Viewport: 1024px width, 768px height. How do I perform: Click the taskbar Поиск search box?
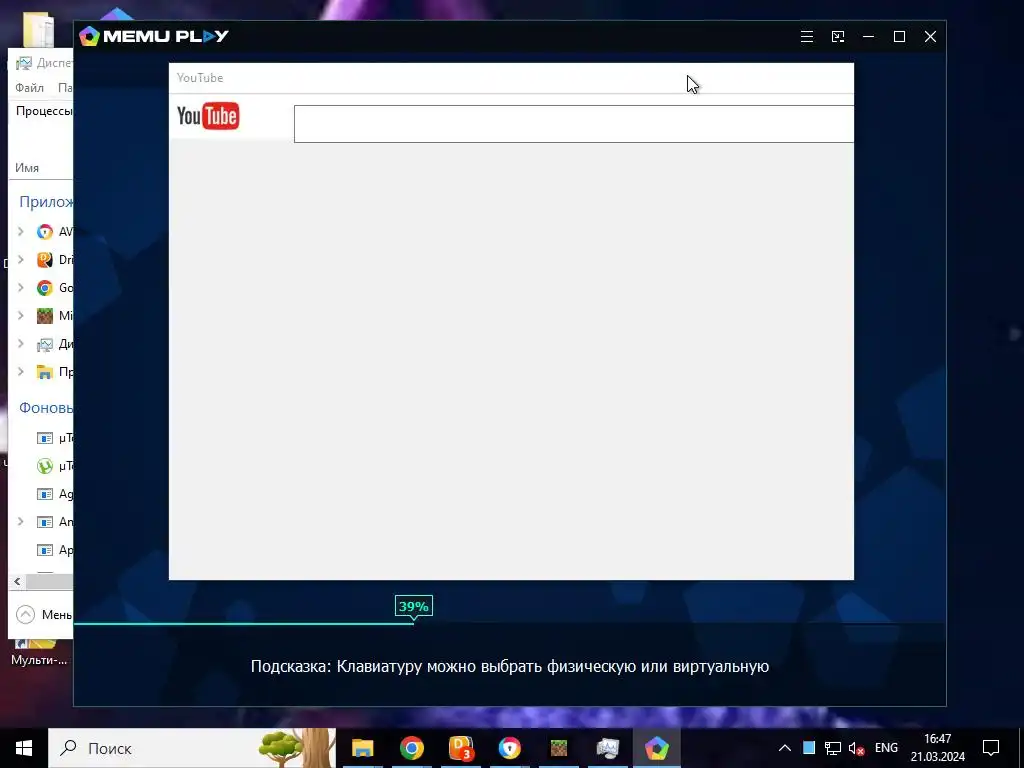tap(192, 748)
